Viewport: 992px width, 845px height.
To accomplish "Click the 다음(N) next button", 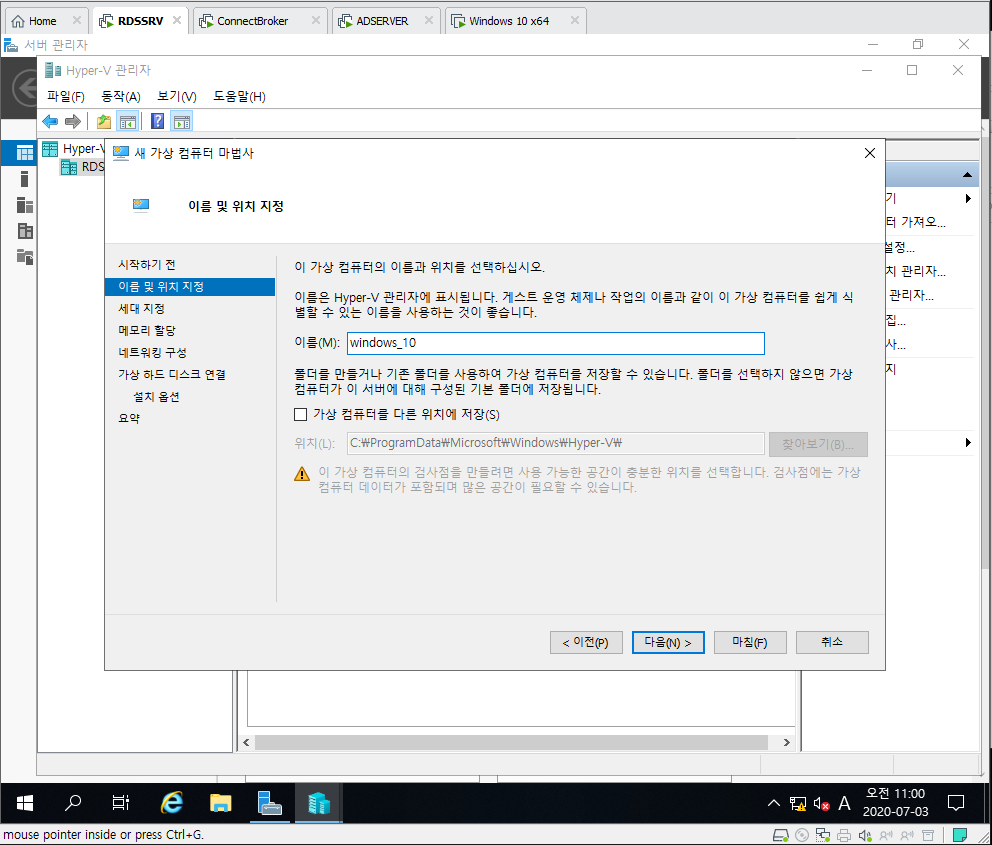I will tap(668, 642).
